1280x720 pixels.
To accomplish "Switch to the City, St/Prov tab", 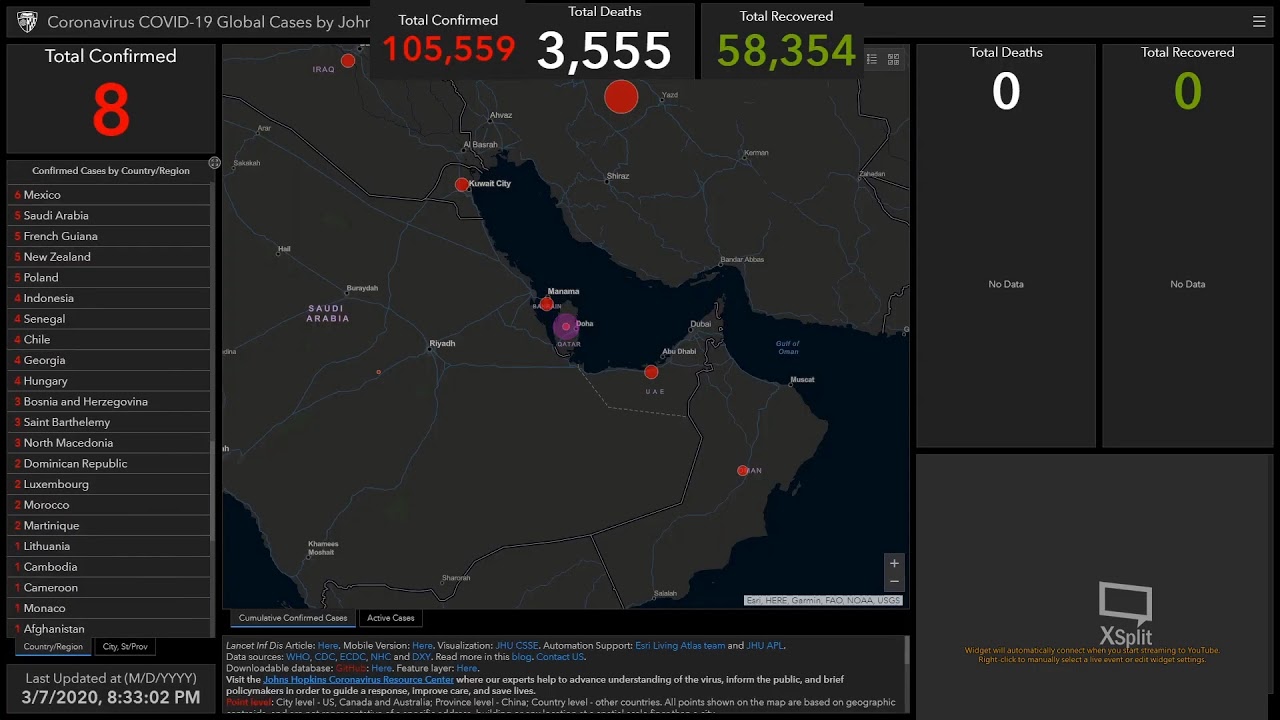I will pyautogui.click(x=125, y=647).
